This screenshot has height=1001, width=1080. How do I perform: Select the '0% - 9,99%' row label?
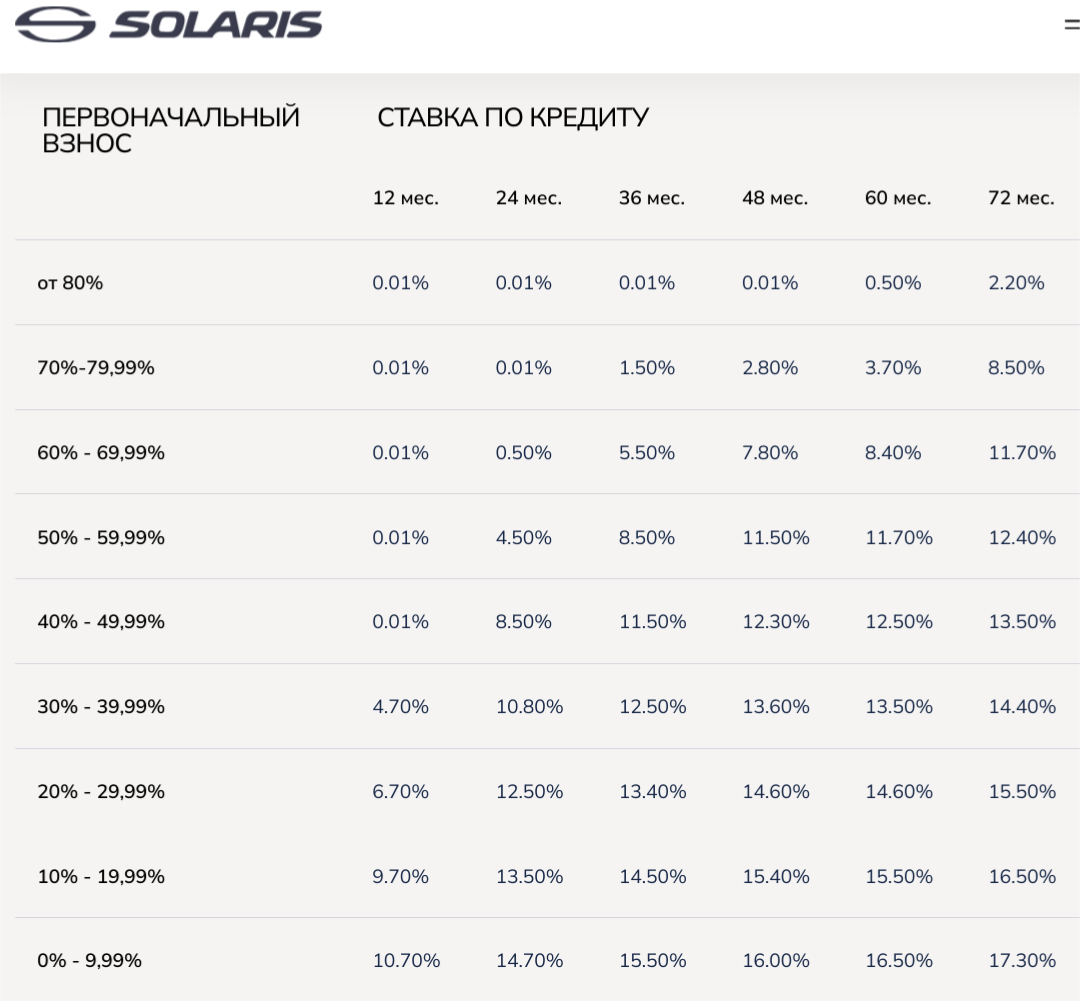click(x=89, y=961)
